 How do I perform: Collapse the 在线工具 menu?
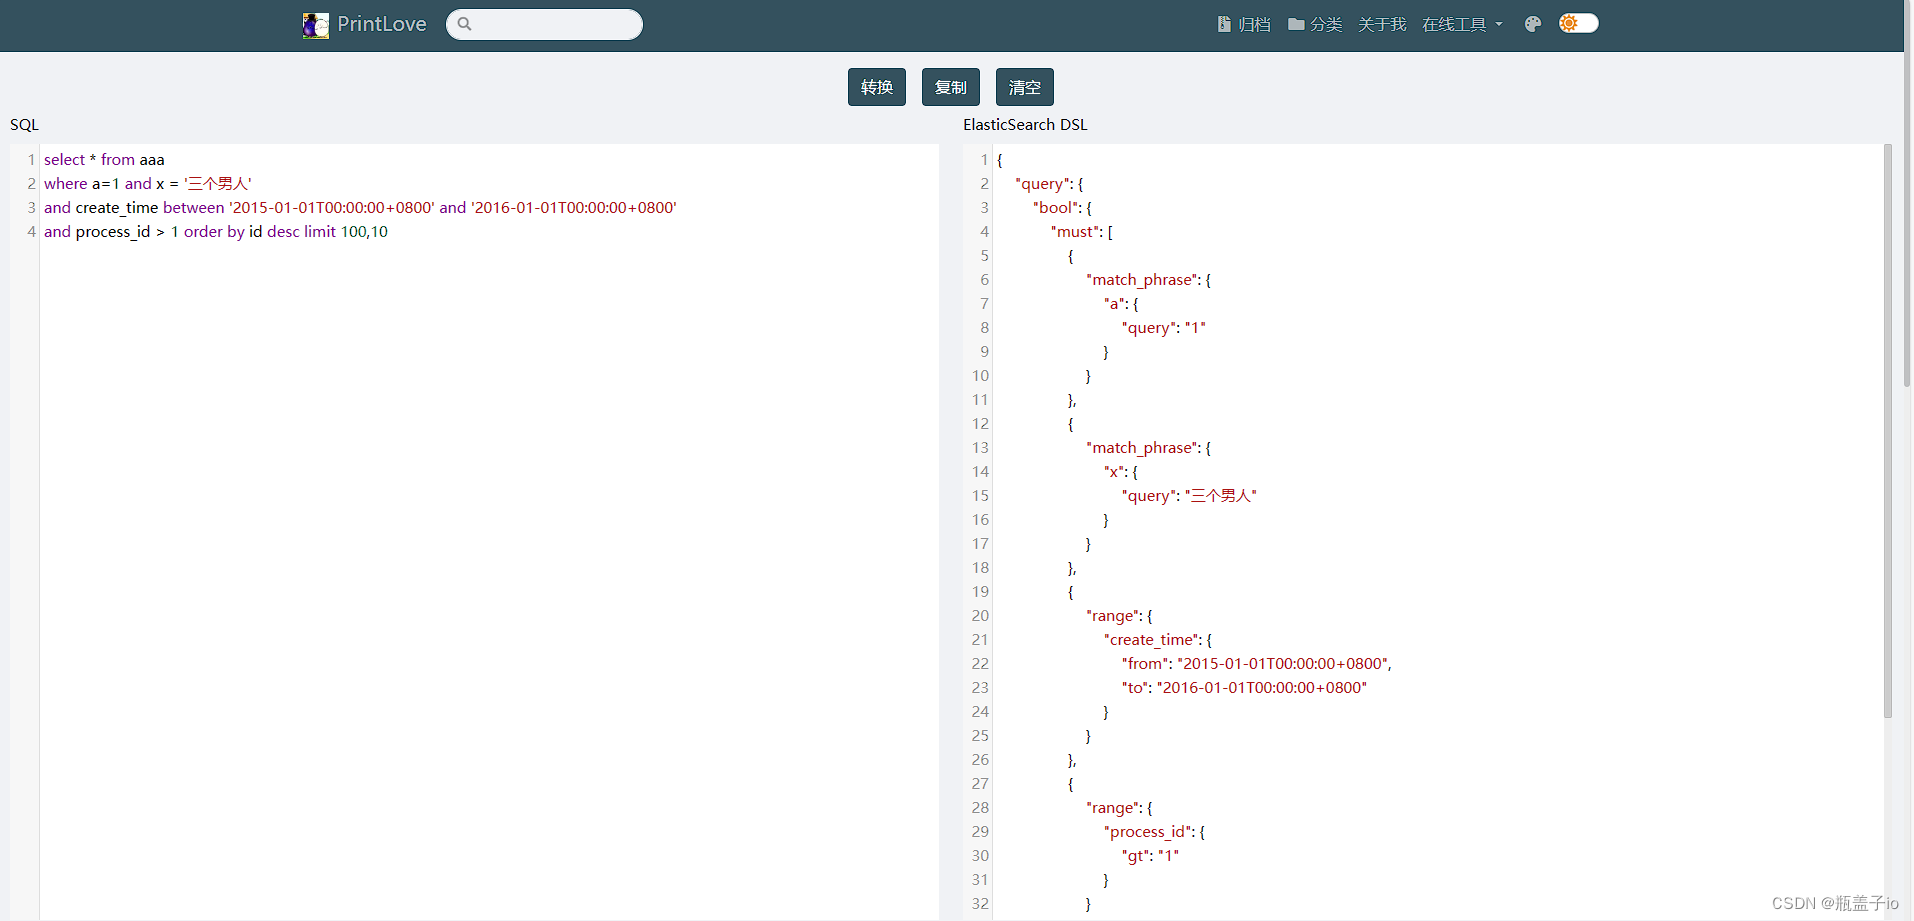1455,24
